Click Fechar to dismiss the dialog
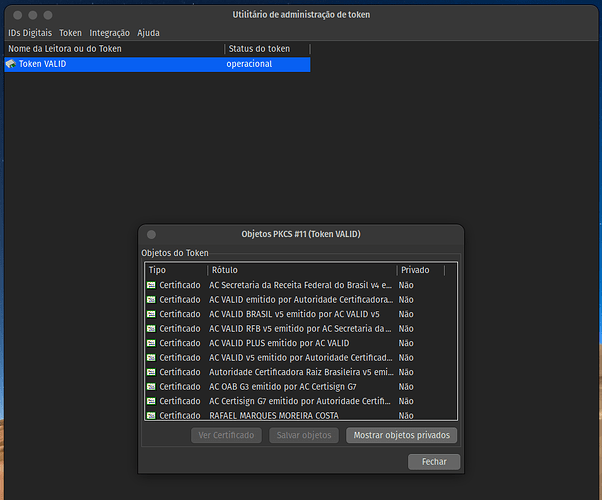The height and width of the screenshot is (500, 602). coord(434,462)
